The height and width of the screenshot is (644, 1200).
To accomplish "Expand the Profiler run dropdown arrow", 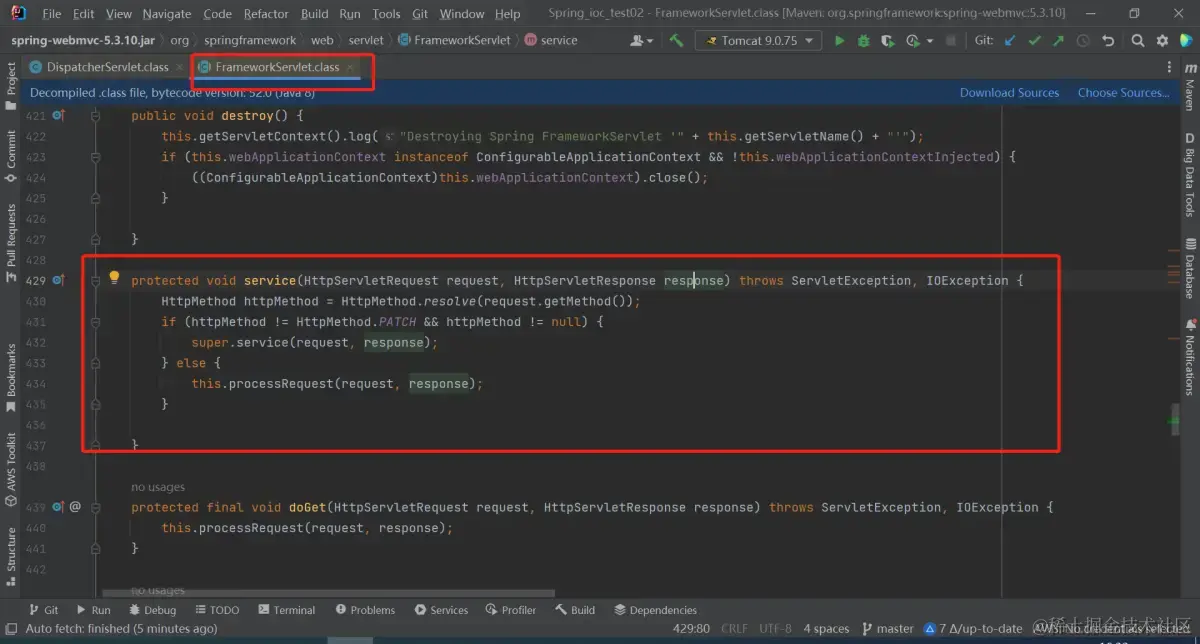I will tap(929, 40).
